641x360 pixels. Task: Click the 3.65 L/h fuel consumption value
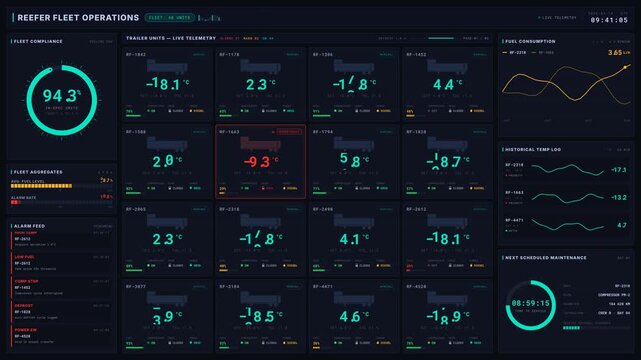(x=619, y=53)
